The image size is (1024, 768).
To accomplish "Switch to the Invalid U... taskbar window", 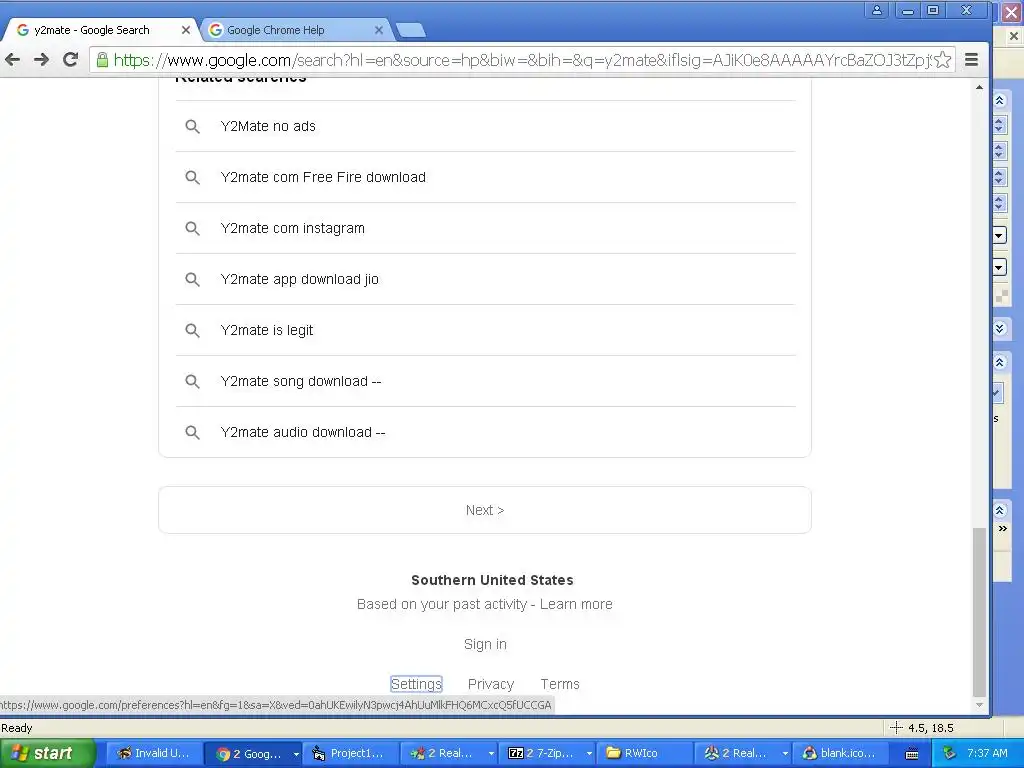I will click(x=153, y=754).
